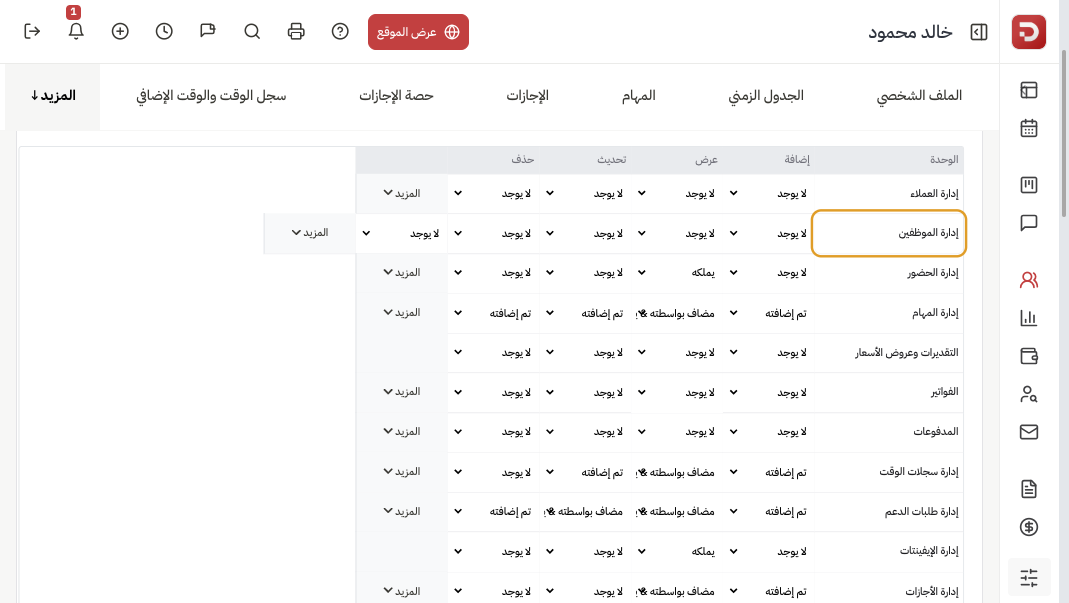
Task: Open the mail envelope icon in sidebar
Action: click(x=1028, y=432)
